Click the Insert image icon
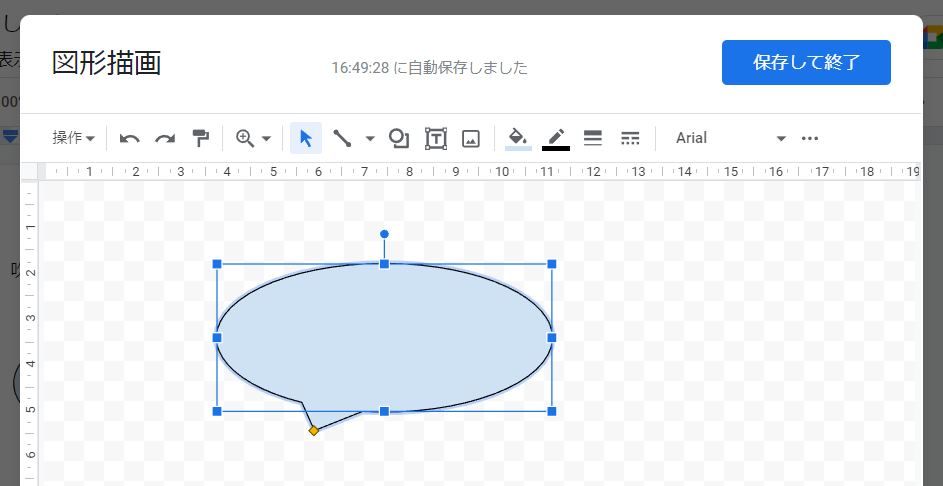The height and width of the screenshot is (486, 943). click(470, 138)
